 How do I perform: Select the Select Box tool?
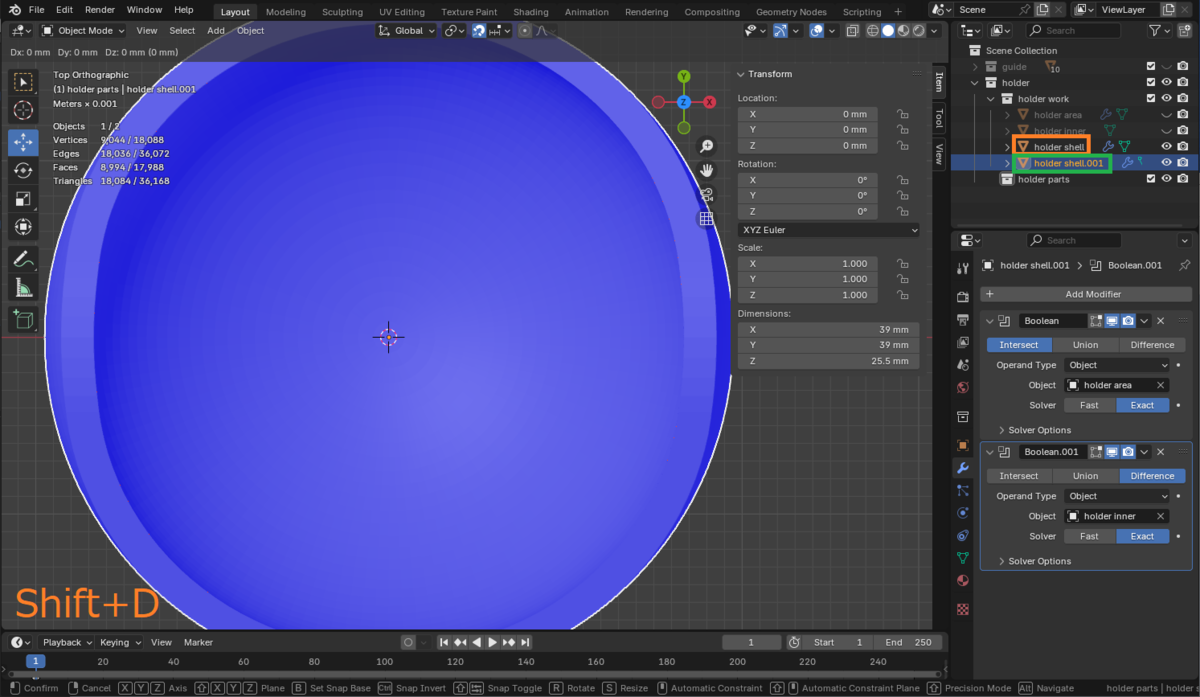[24, 82]
